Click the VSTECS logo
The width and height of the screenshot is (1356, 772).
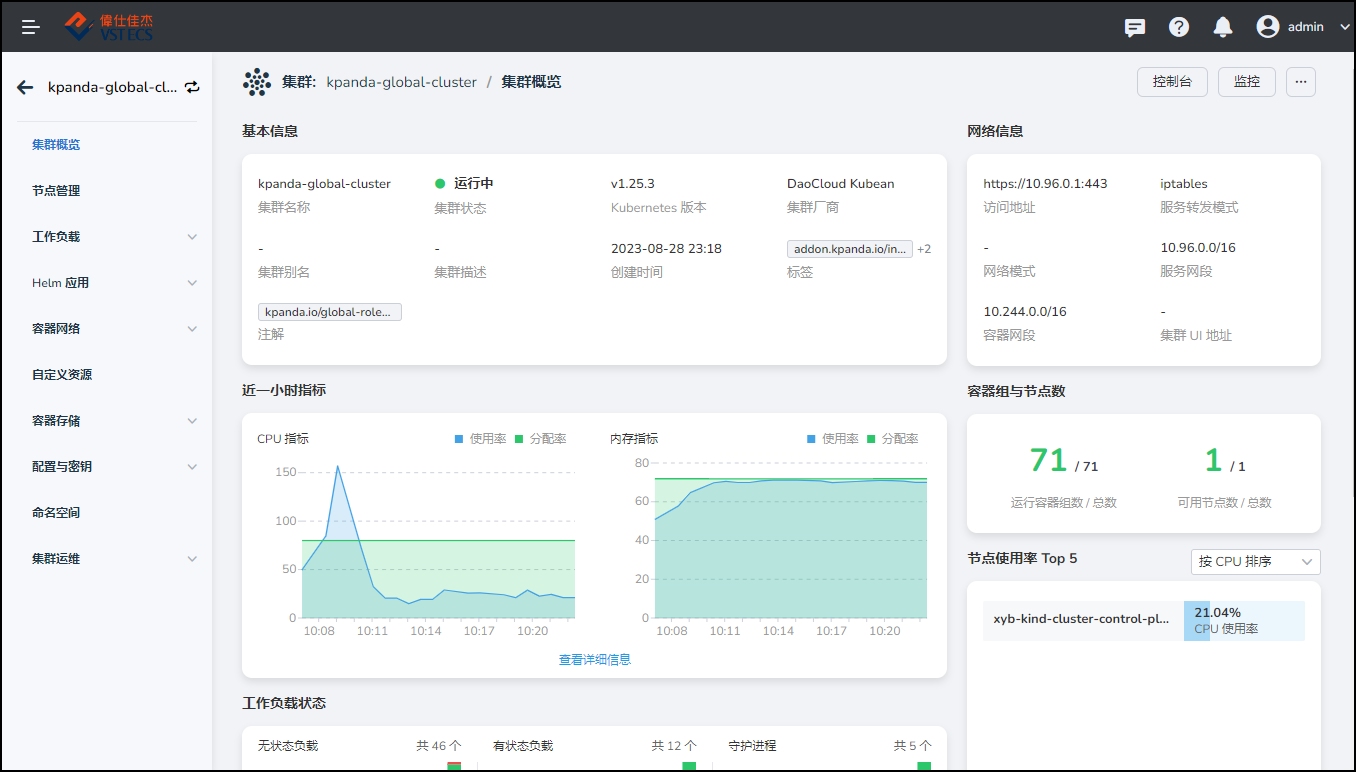pos(109,27)
